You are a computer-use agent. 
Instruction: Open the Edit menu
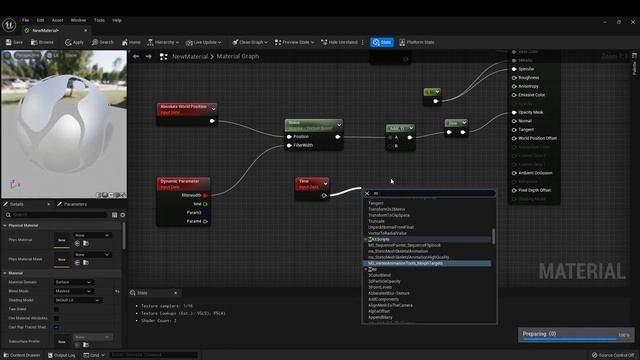(40, 20)
